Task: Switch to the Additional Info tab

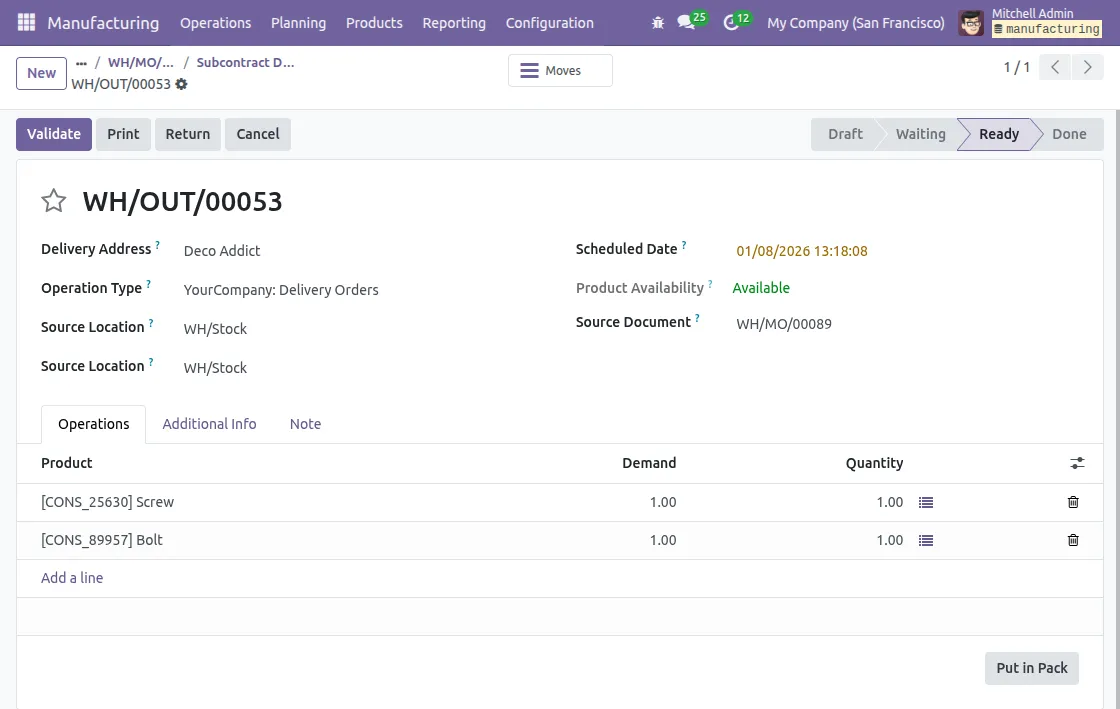Action: (209, 424)
